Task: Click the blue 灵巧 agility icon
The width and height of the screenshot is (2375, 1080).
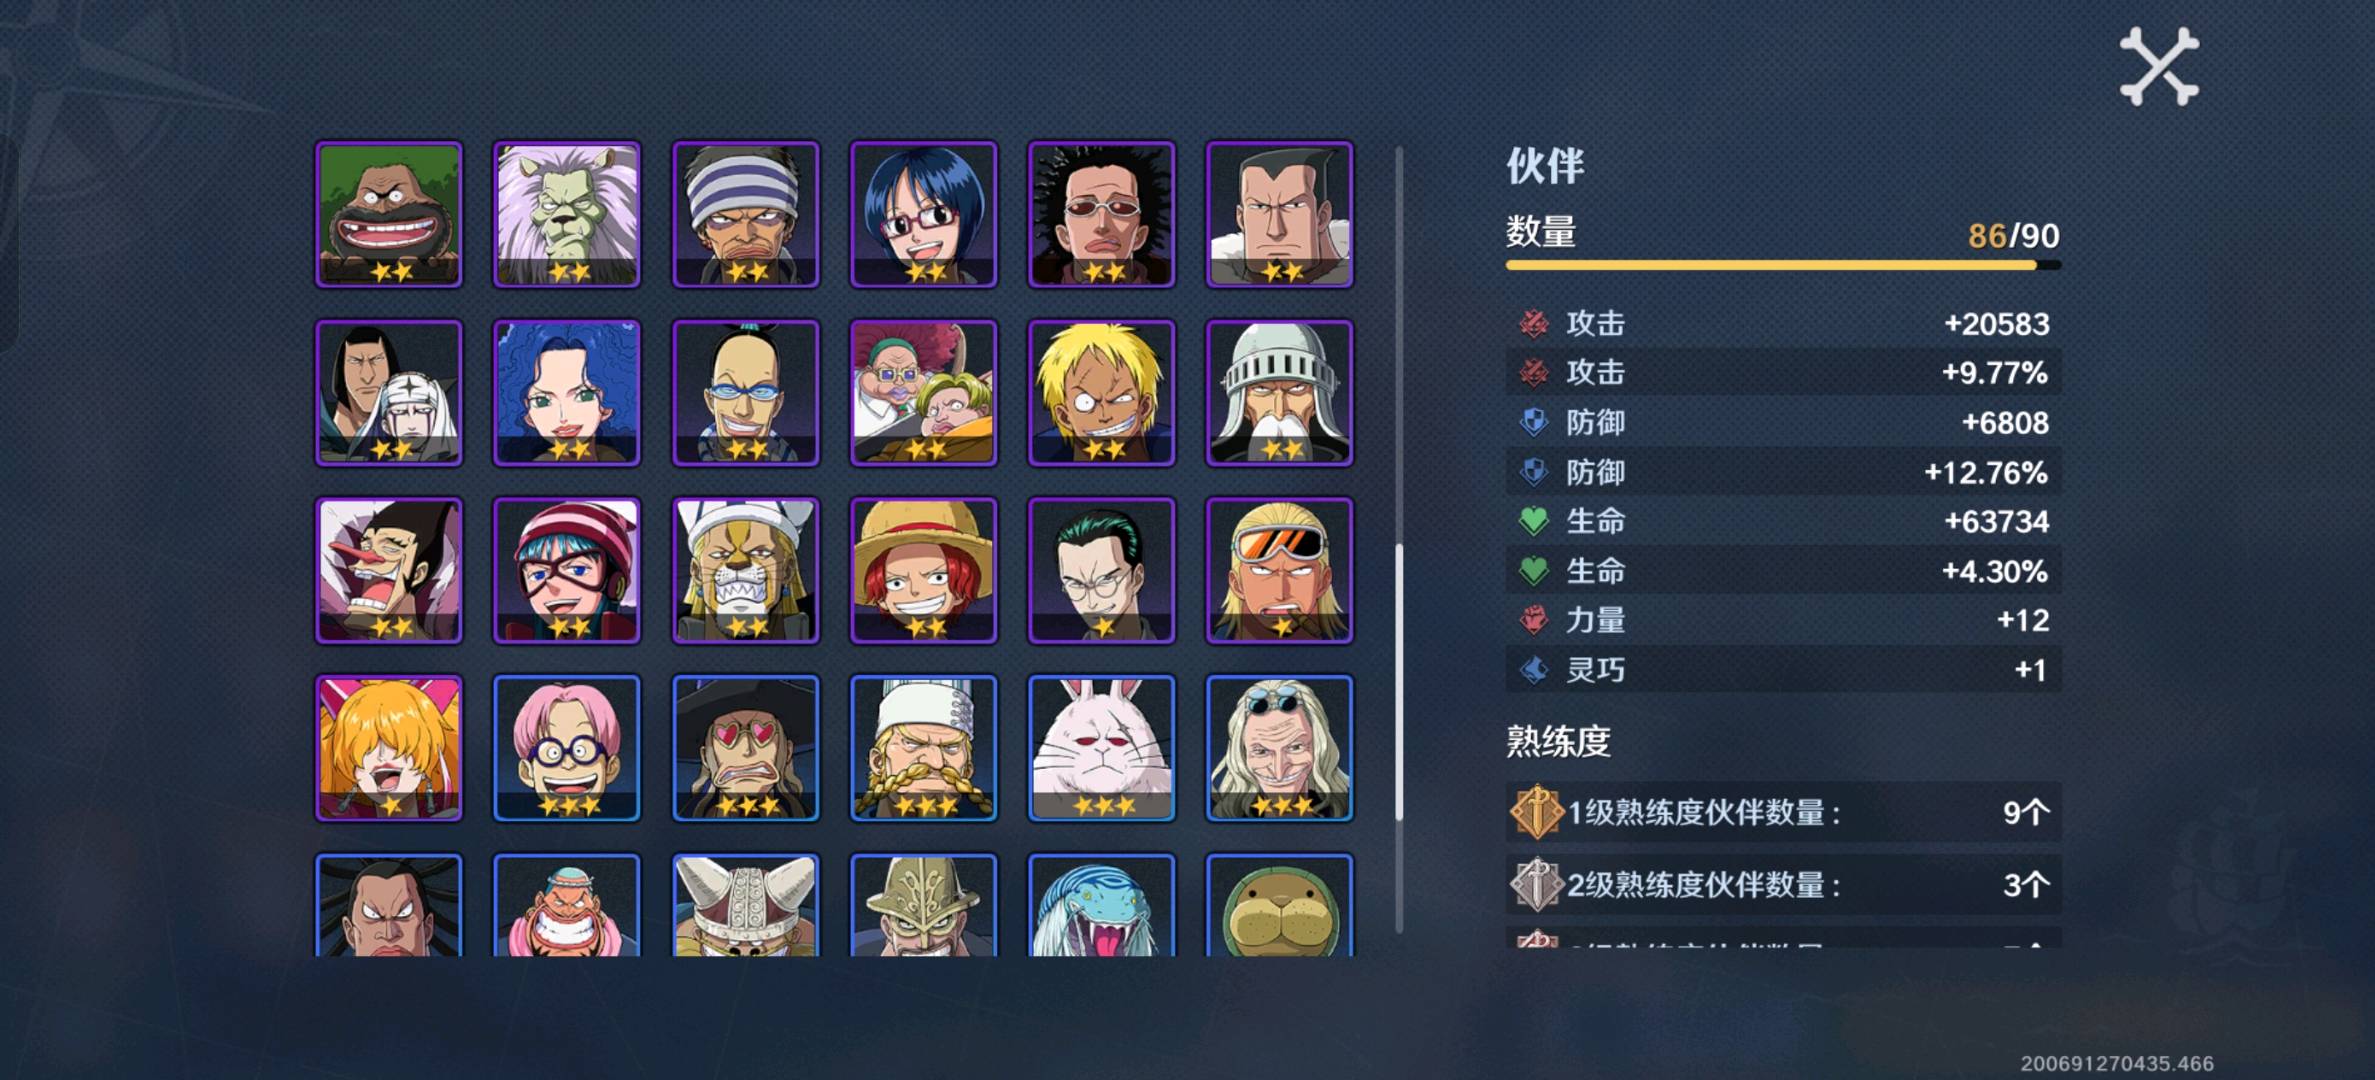Action: 1533,669
